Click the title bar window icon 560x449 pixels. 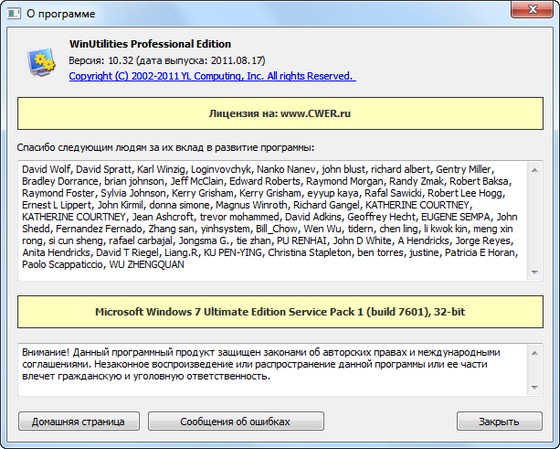[x=14, y=14]
